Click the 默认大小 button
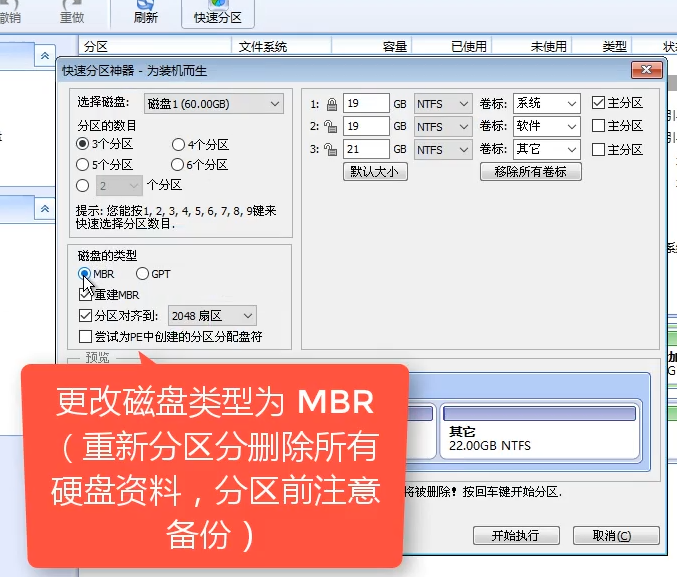This screenshot has width=677, height=577. 375,172
